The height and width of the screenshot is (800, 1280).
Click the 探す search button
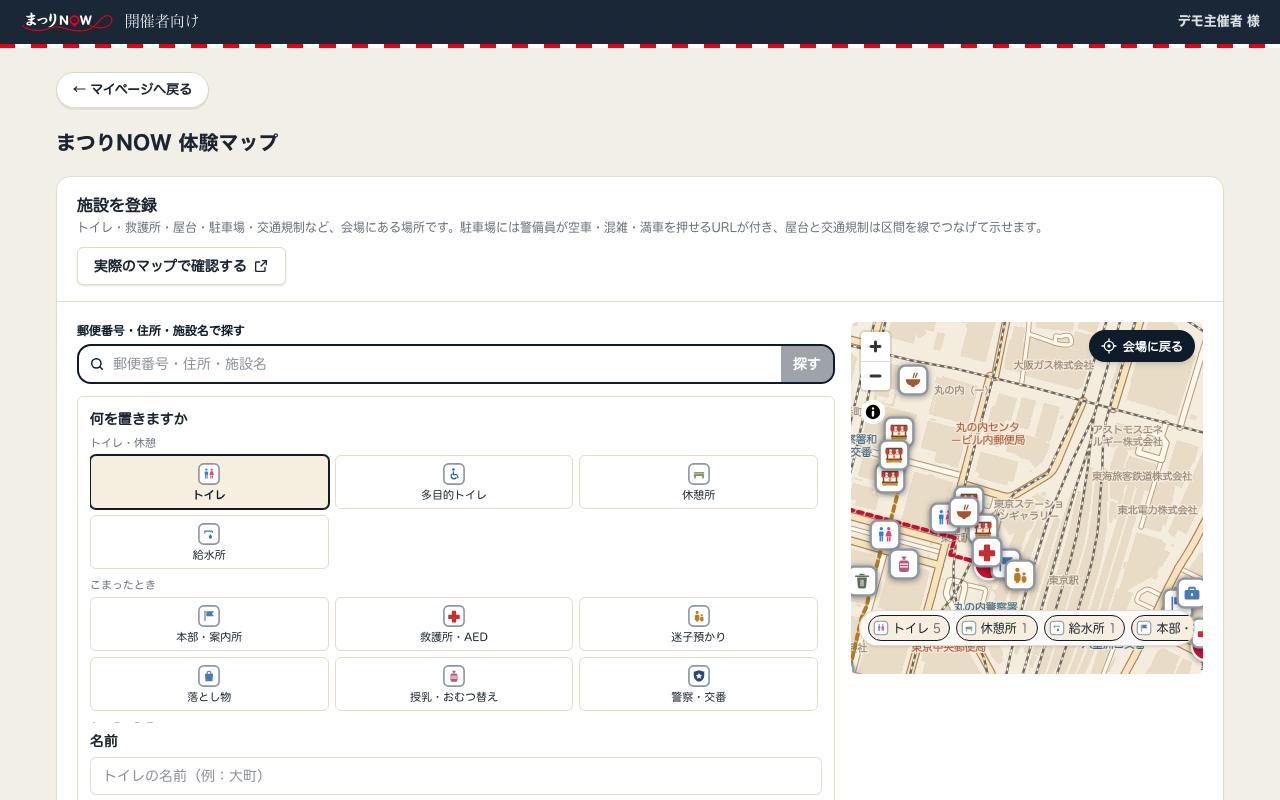pyautogui.click(x=807, y=364)
